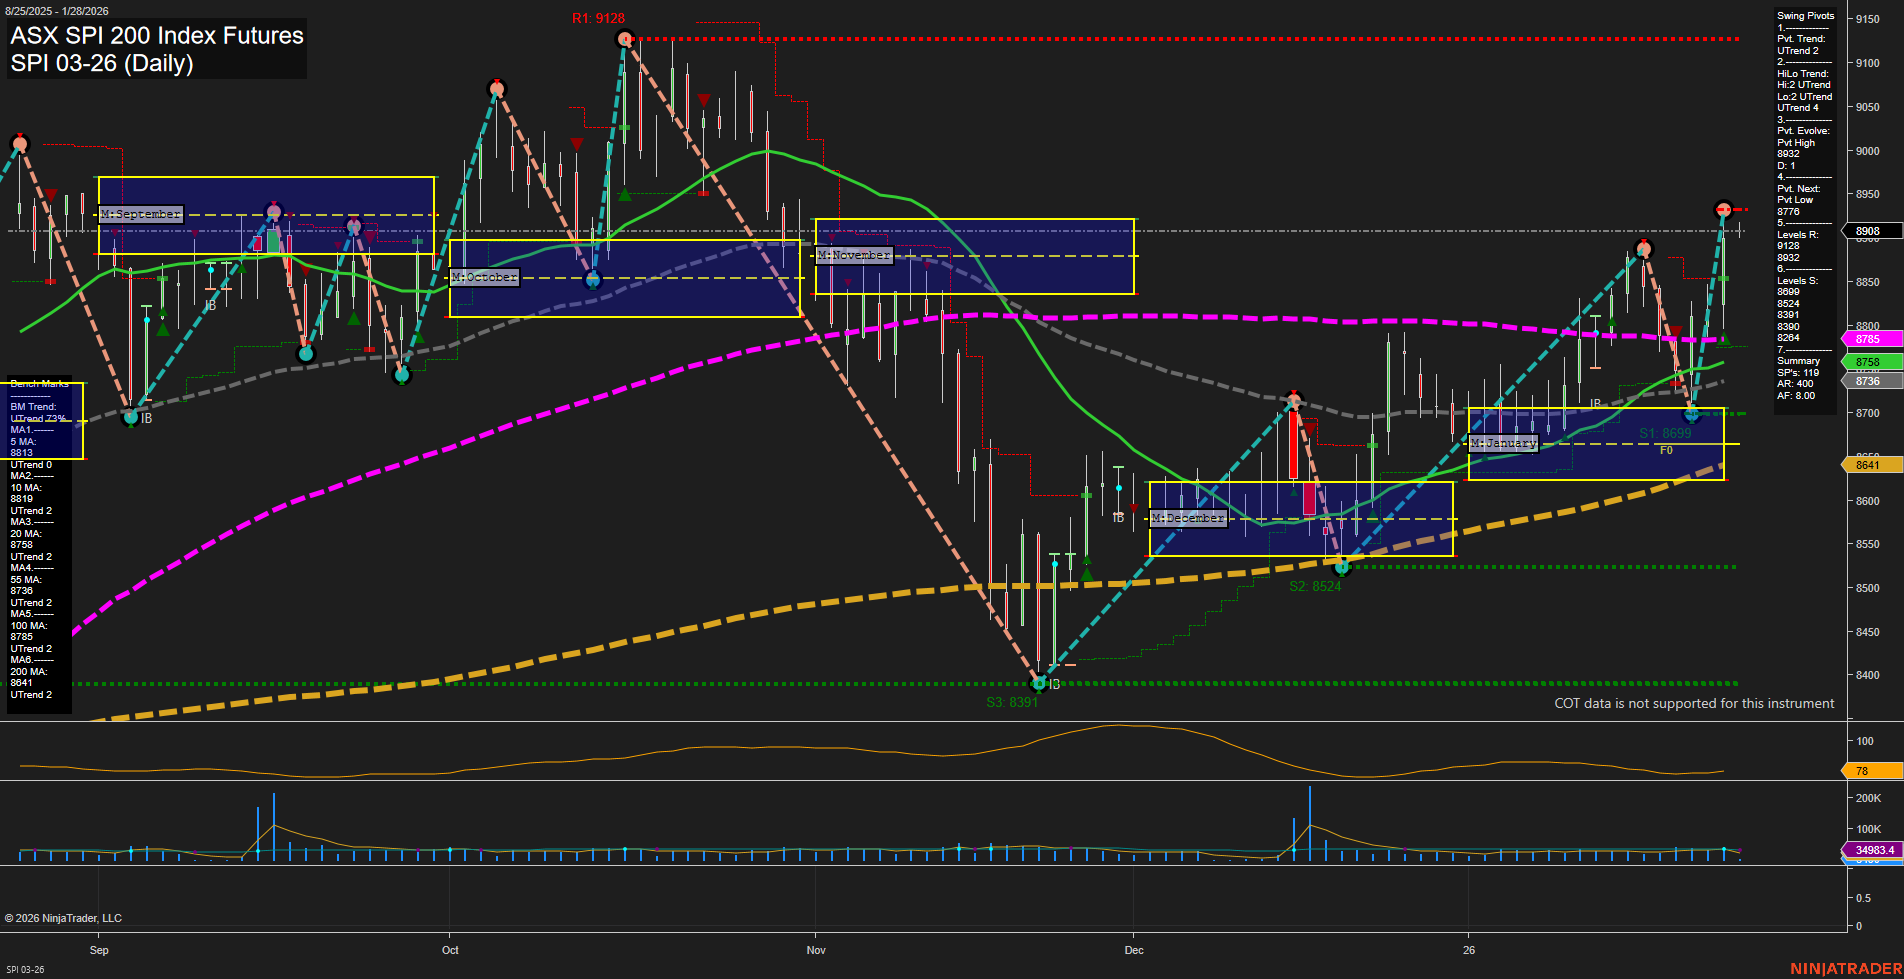The height and width of the screenshot is (979, 1904).
Task: Click the M:December range label
Action: tap(1189, 518)
